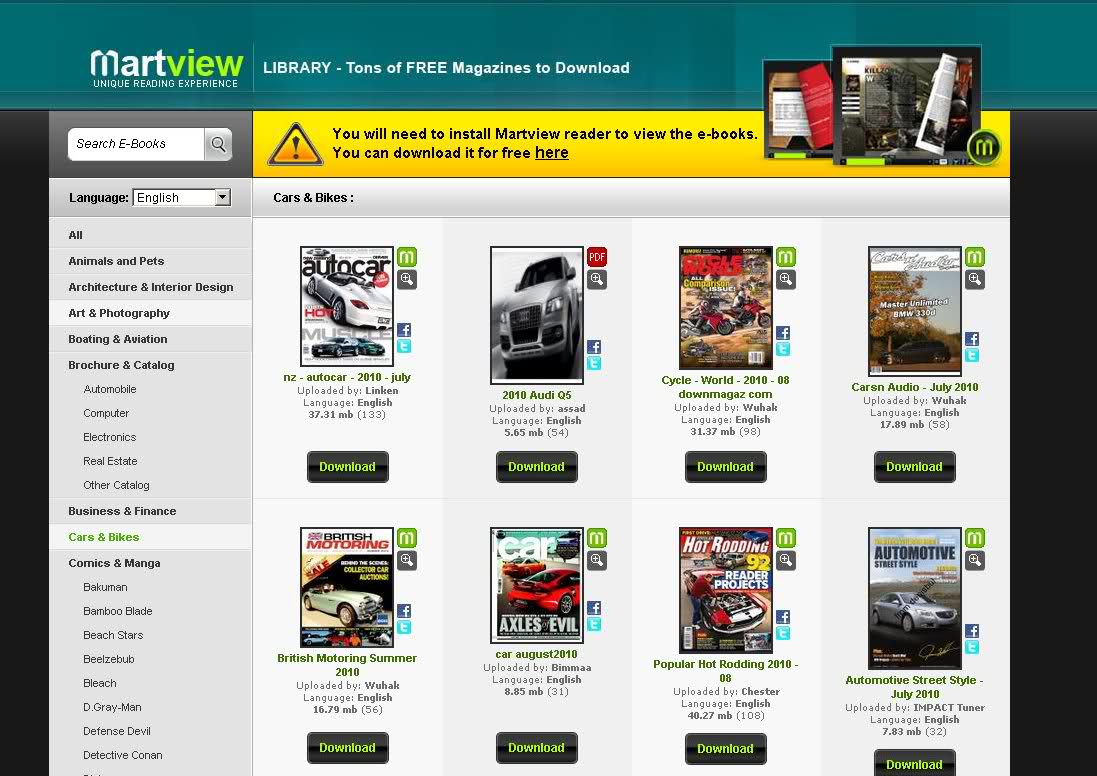Viewport: 1097px width, 776px height.
Task: Zoom the nz autocar cover preview
Action: [x=407, y=280]
